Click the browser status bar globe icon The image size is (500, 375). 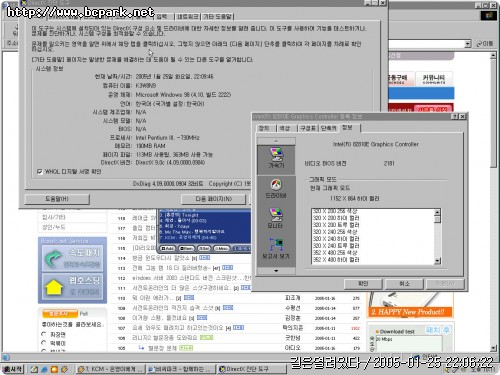coord(5,358)
